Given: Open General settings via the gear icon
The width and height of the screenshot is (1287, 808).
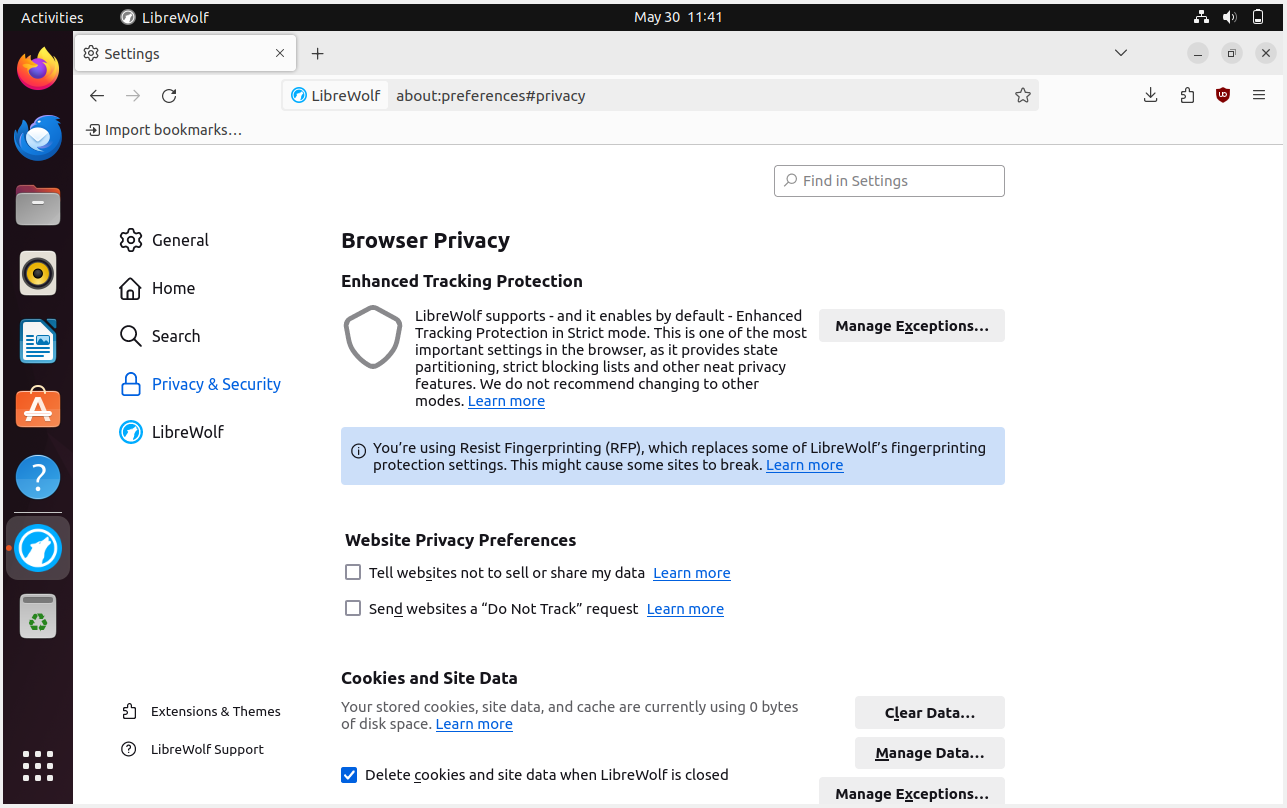Looking at the screenshot, I should tap(180, 240).
